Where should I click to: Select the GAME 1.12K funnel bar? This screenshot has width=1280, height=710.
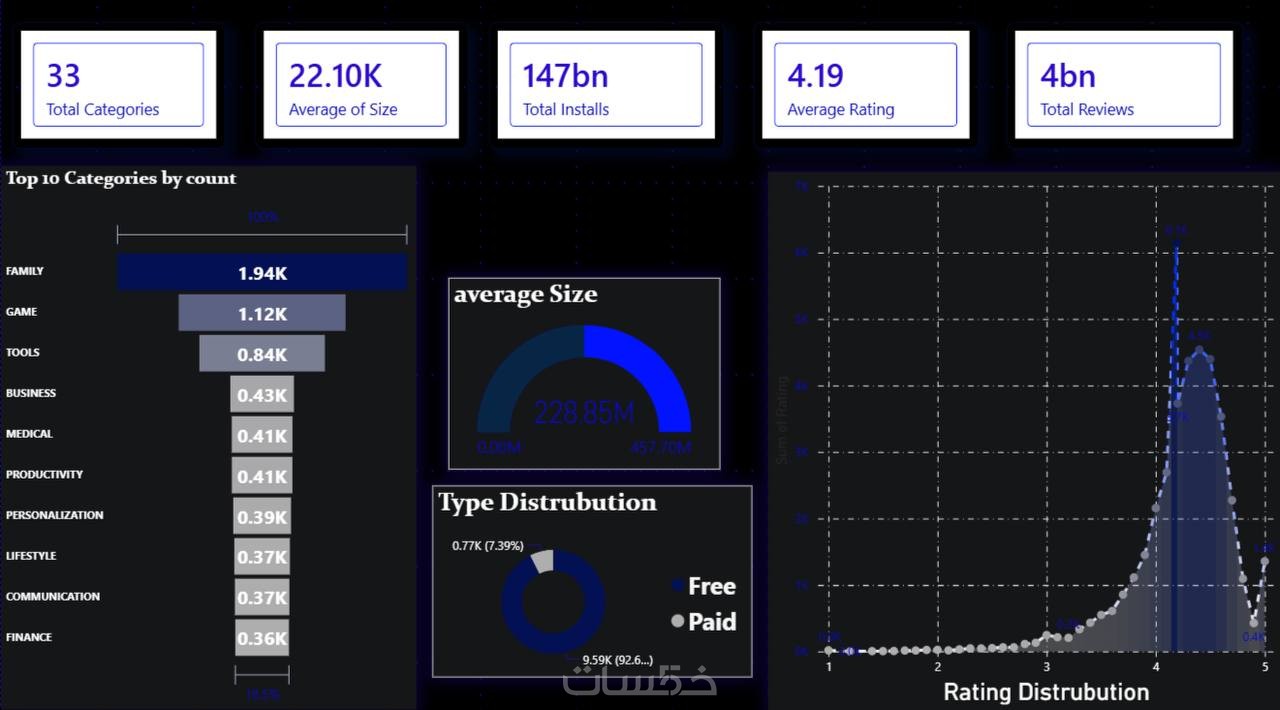[x=262, y=313]
